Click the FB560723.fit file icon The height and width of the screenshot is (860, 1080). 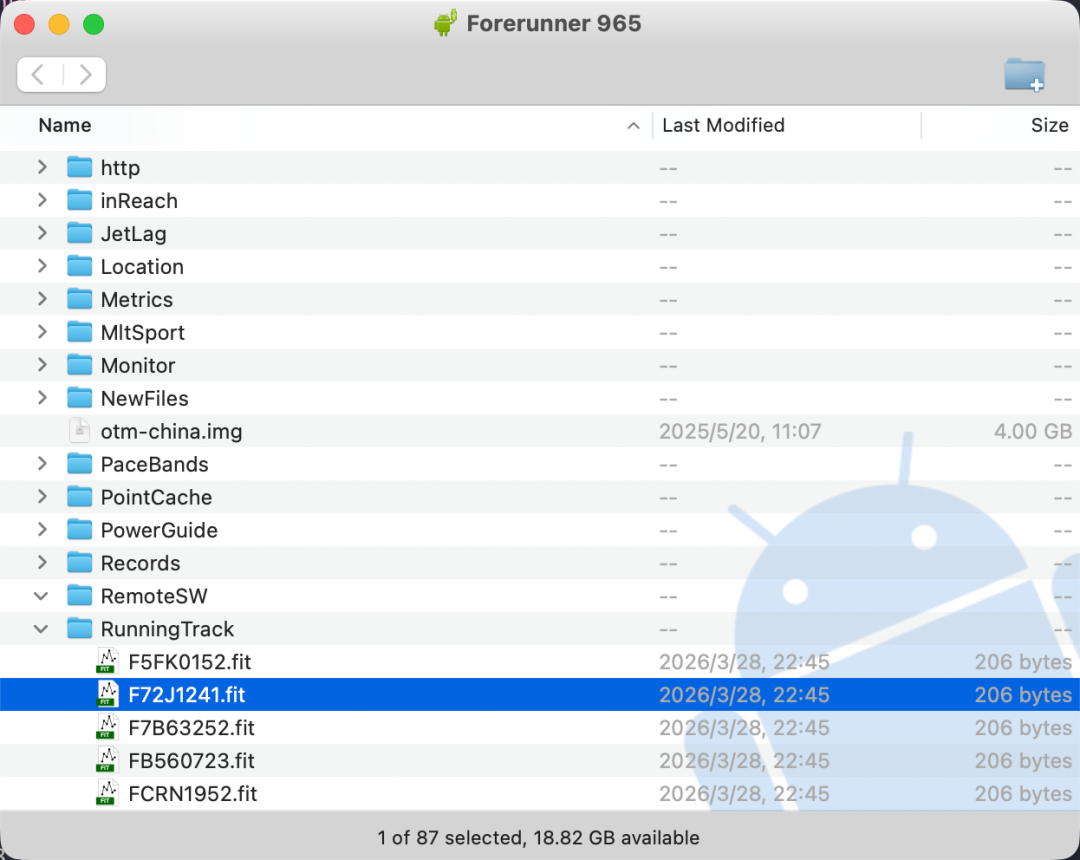point(107,760)
